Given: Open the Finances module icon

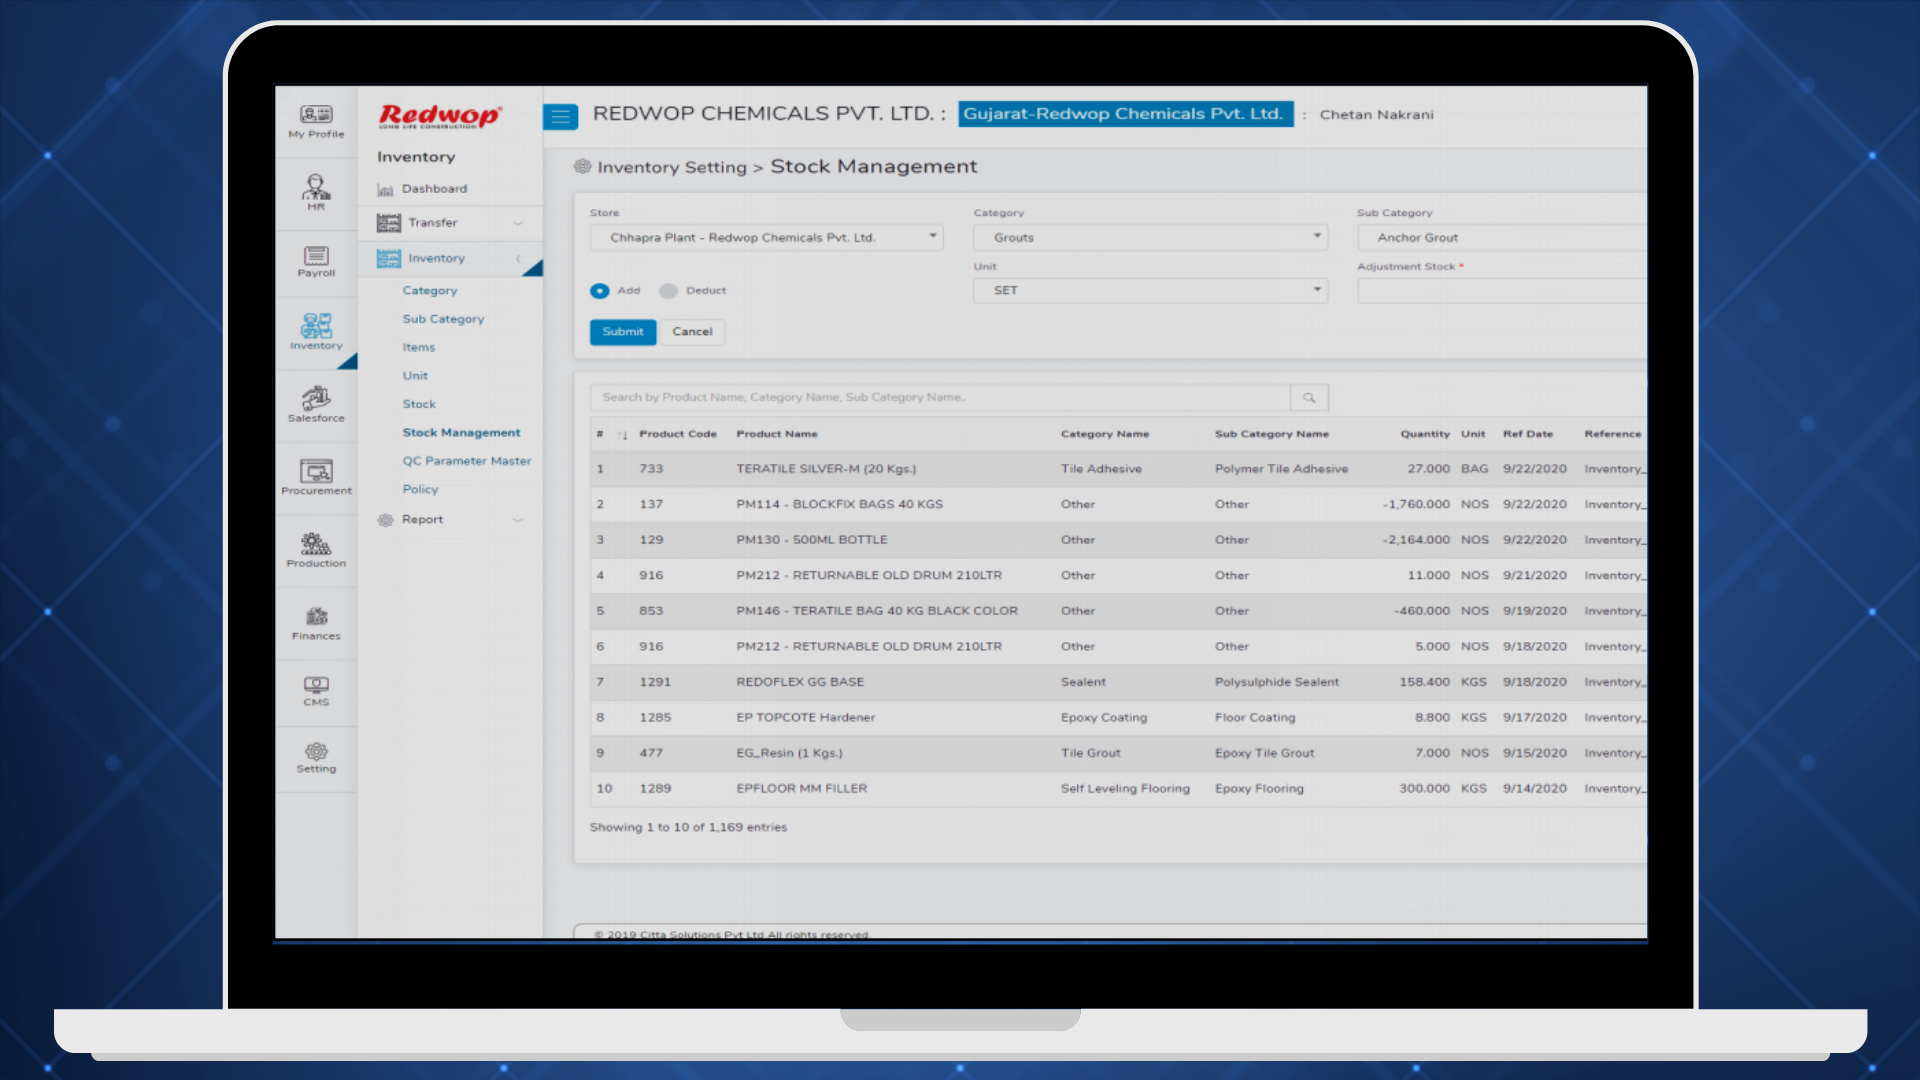Looking at the screenshot, I should click(316, 616).
